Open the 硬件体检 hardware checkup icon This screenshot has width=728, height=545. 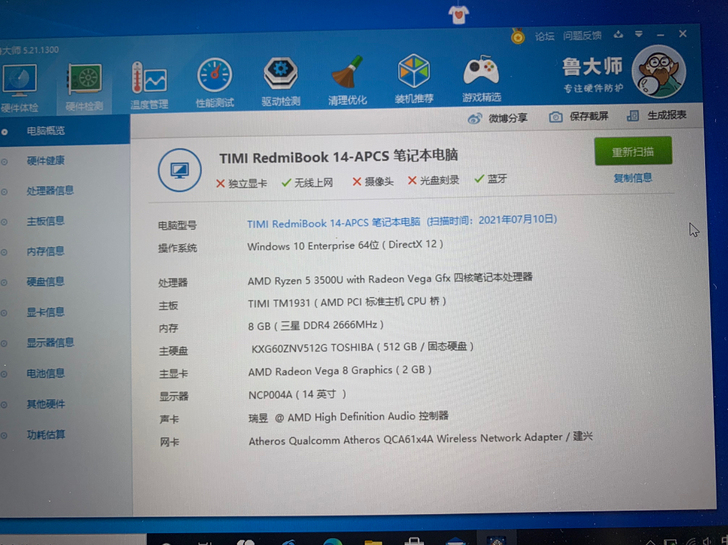[19, 88]
